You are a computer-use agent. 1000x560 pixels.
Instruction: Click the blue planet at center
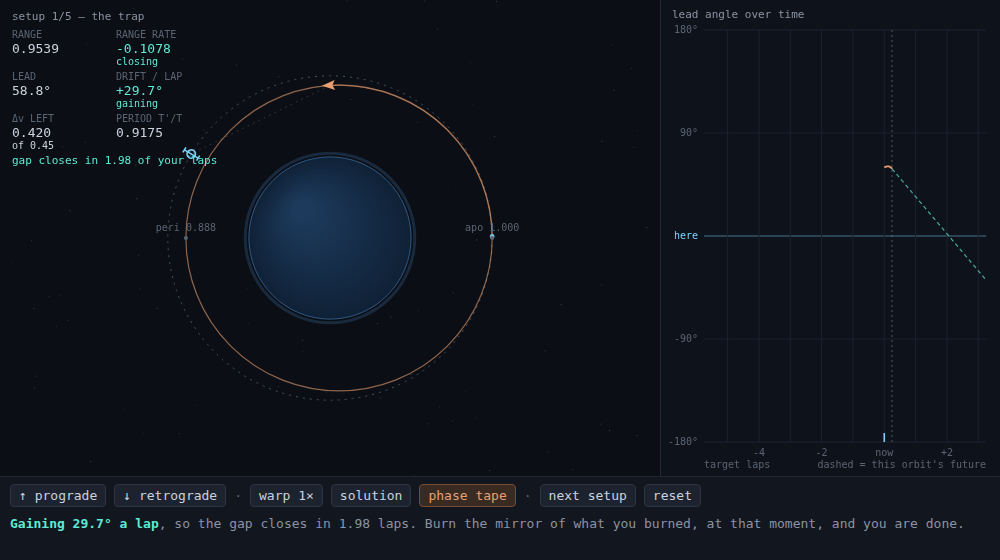point(330,238)
